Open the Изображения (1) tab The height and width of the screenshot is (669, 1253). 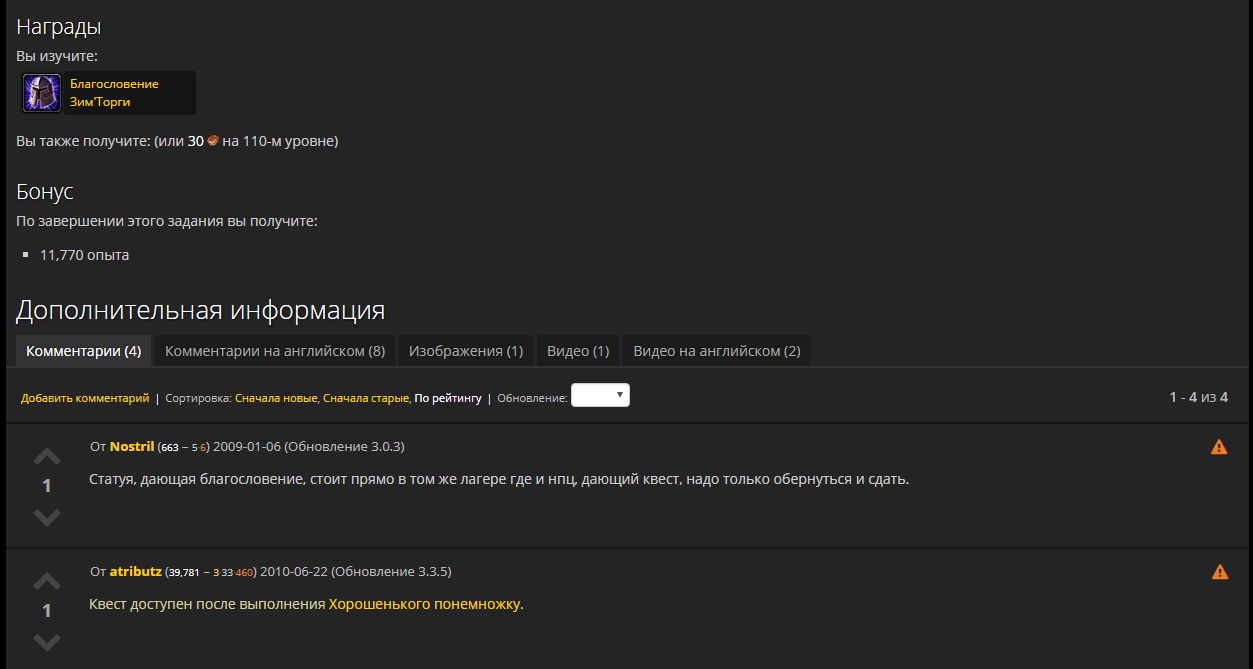pyautogui.click(x=466, y=351)
